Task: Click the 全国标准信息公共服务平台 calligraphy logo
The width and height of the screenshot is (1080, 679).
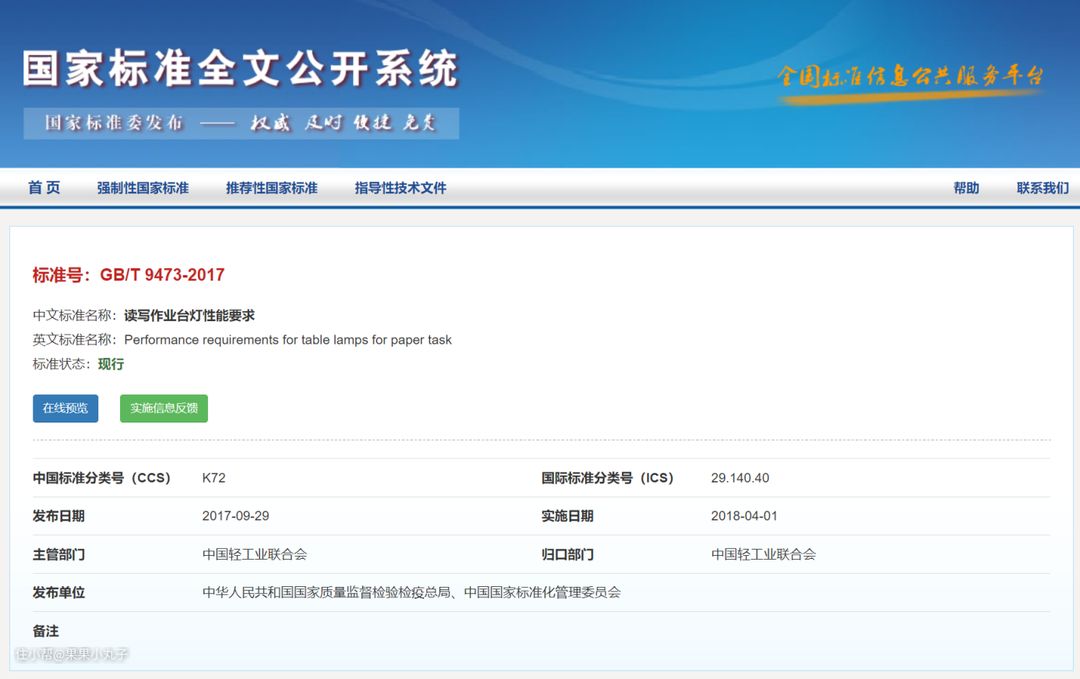Action: (910, 78)
